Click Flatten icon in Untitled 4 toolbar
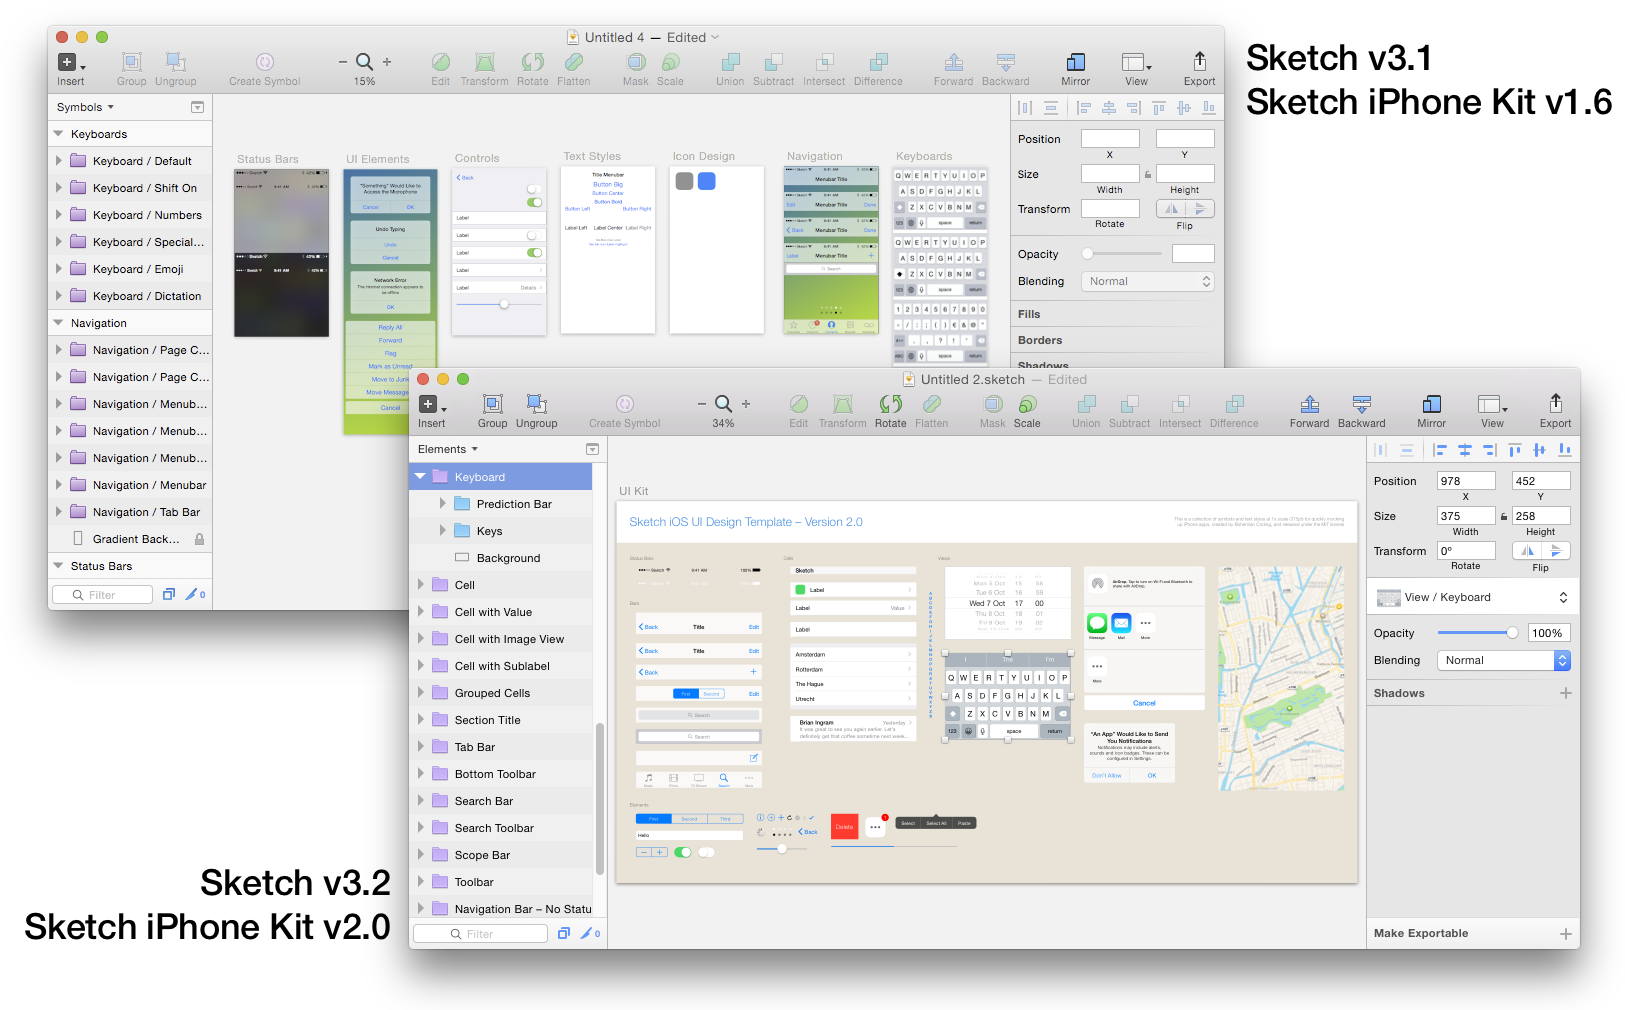 point(574,62)
